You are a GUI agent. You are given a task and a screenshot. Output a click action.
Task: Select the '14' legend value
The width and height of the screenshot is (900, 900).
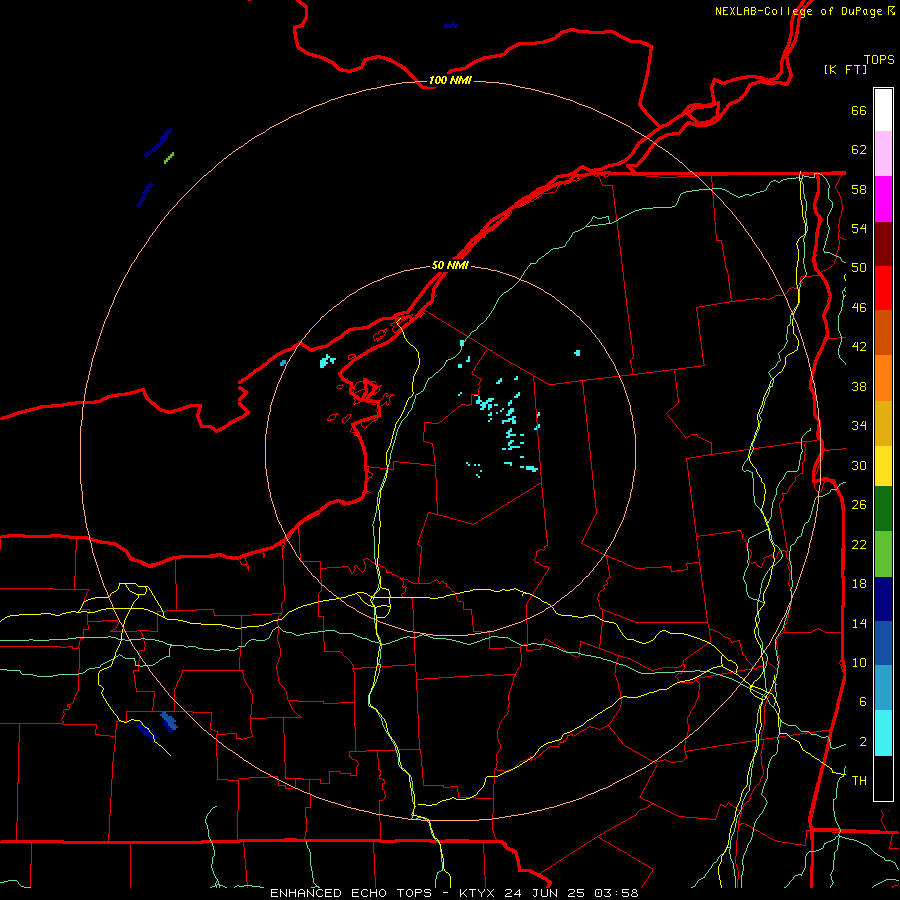coord(859,623)
